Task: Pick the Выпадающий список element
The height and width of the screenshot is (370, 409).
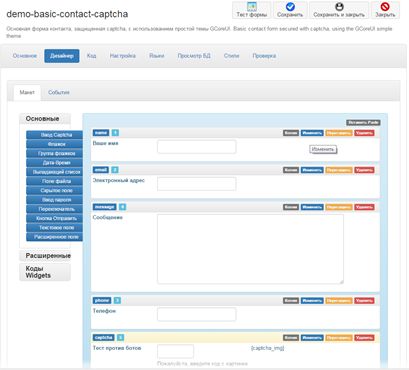Action: pyautogui.click(x=54, y=172)
